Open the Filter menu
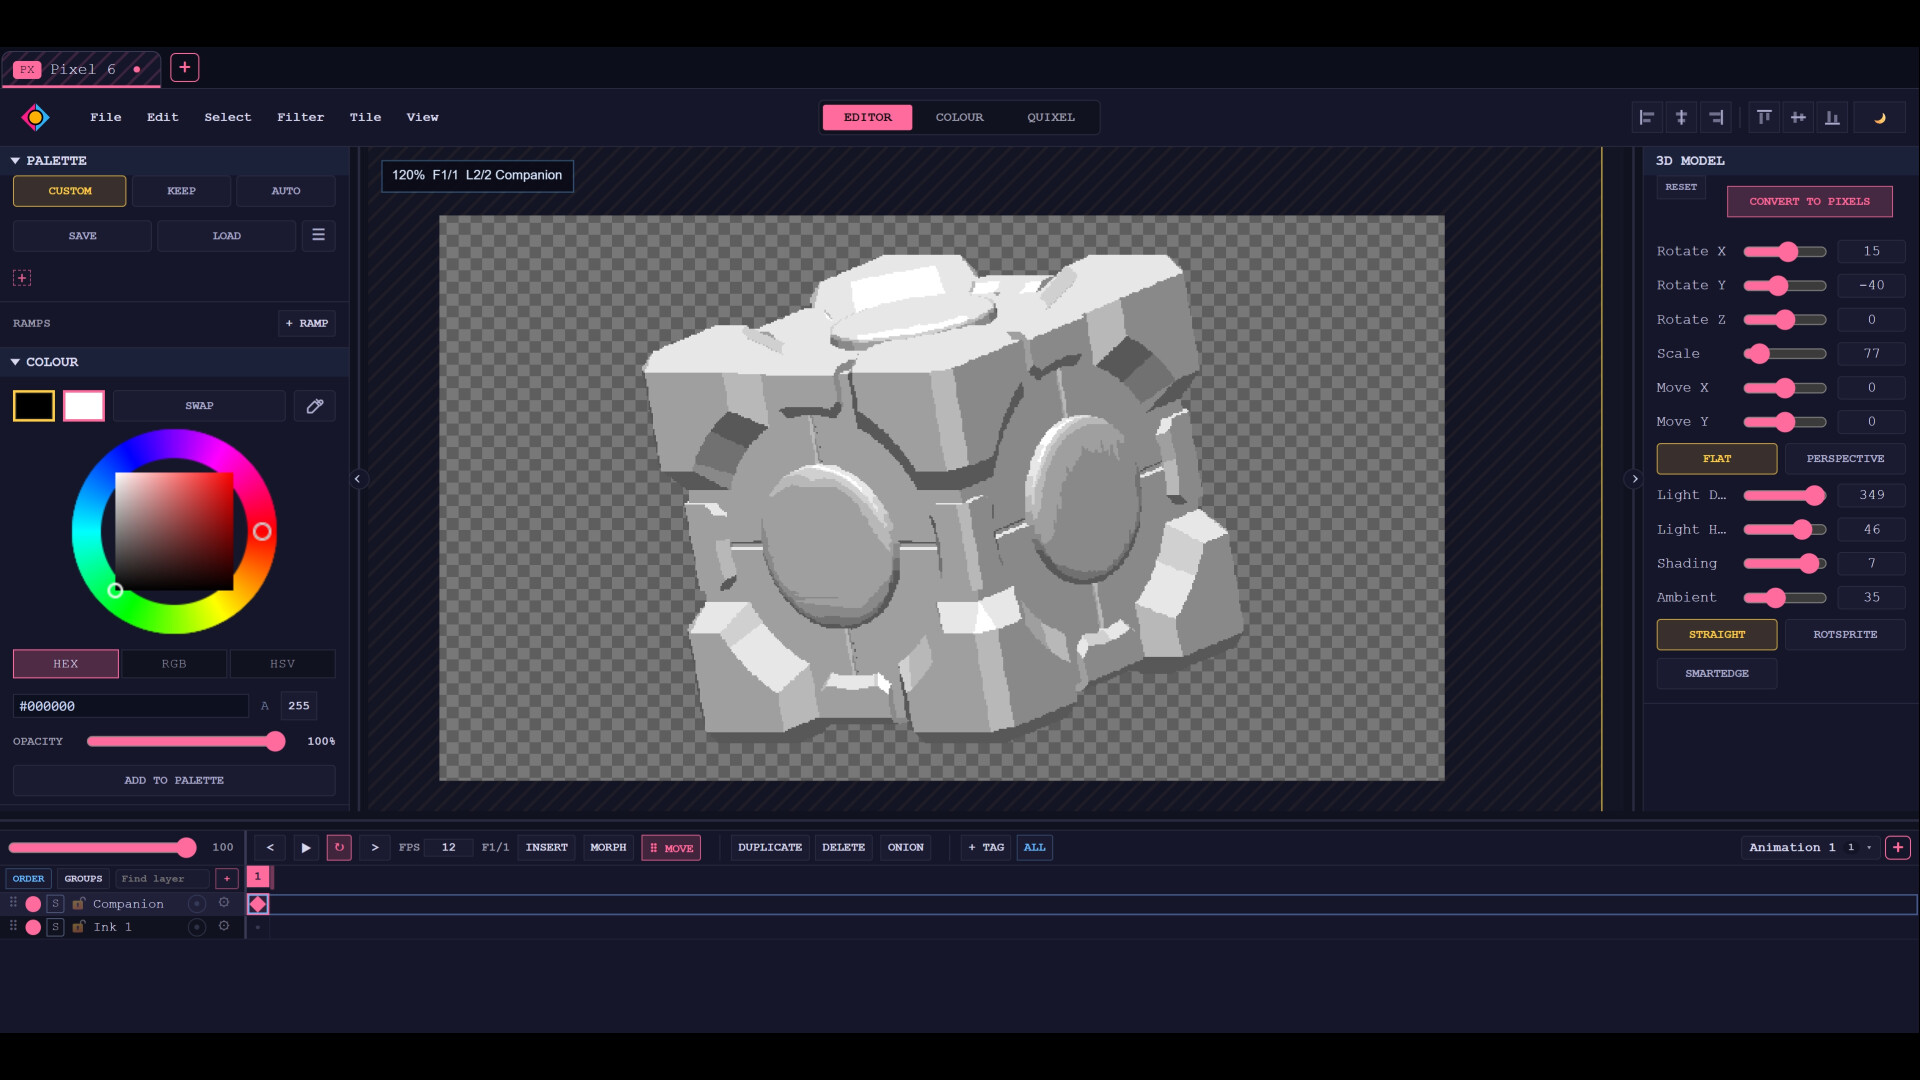This screenshot has height=1080, width=1920. point(301,117)
